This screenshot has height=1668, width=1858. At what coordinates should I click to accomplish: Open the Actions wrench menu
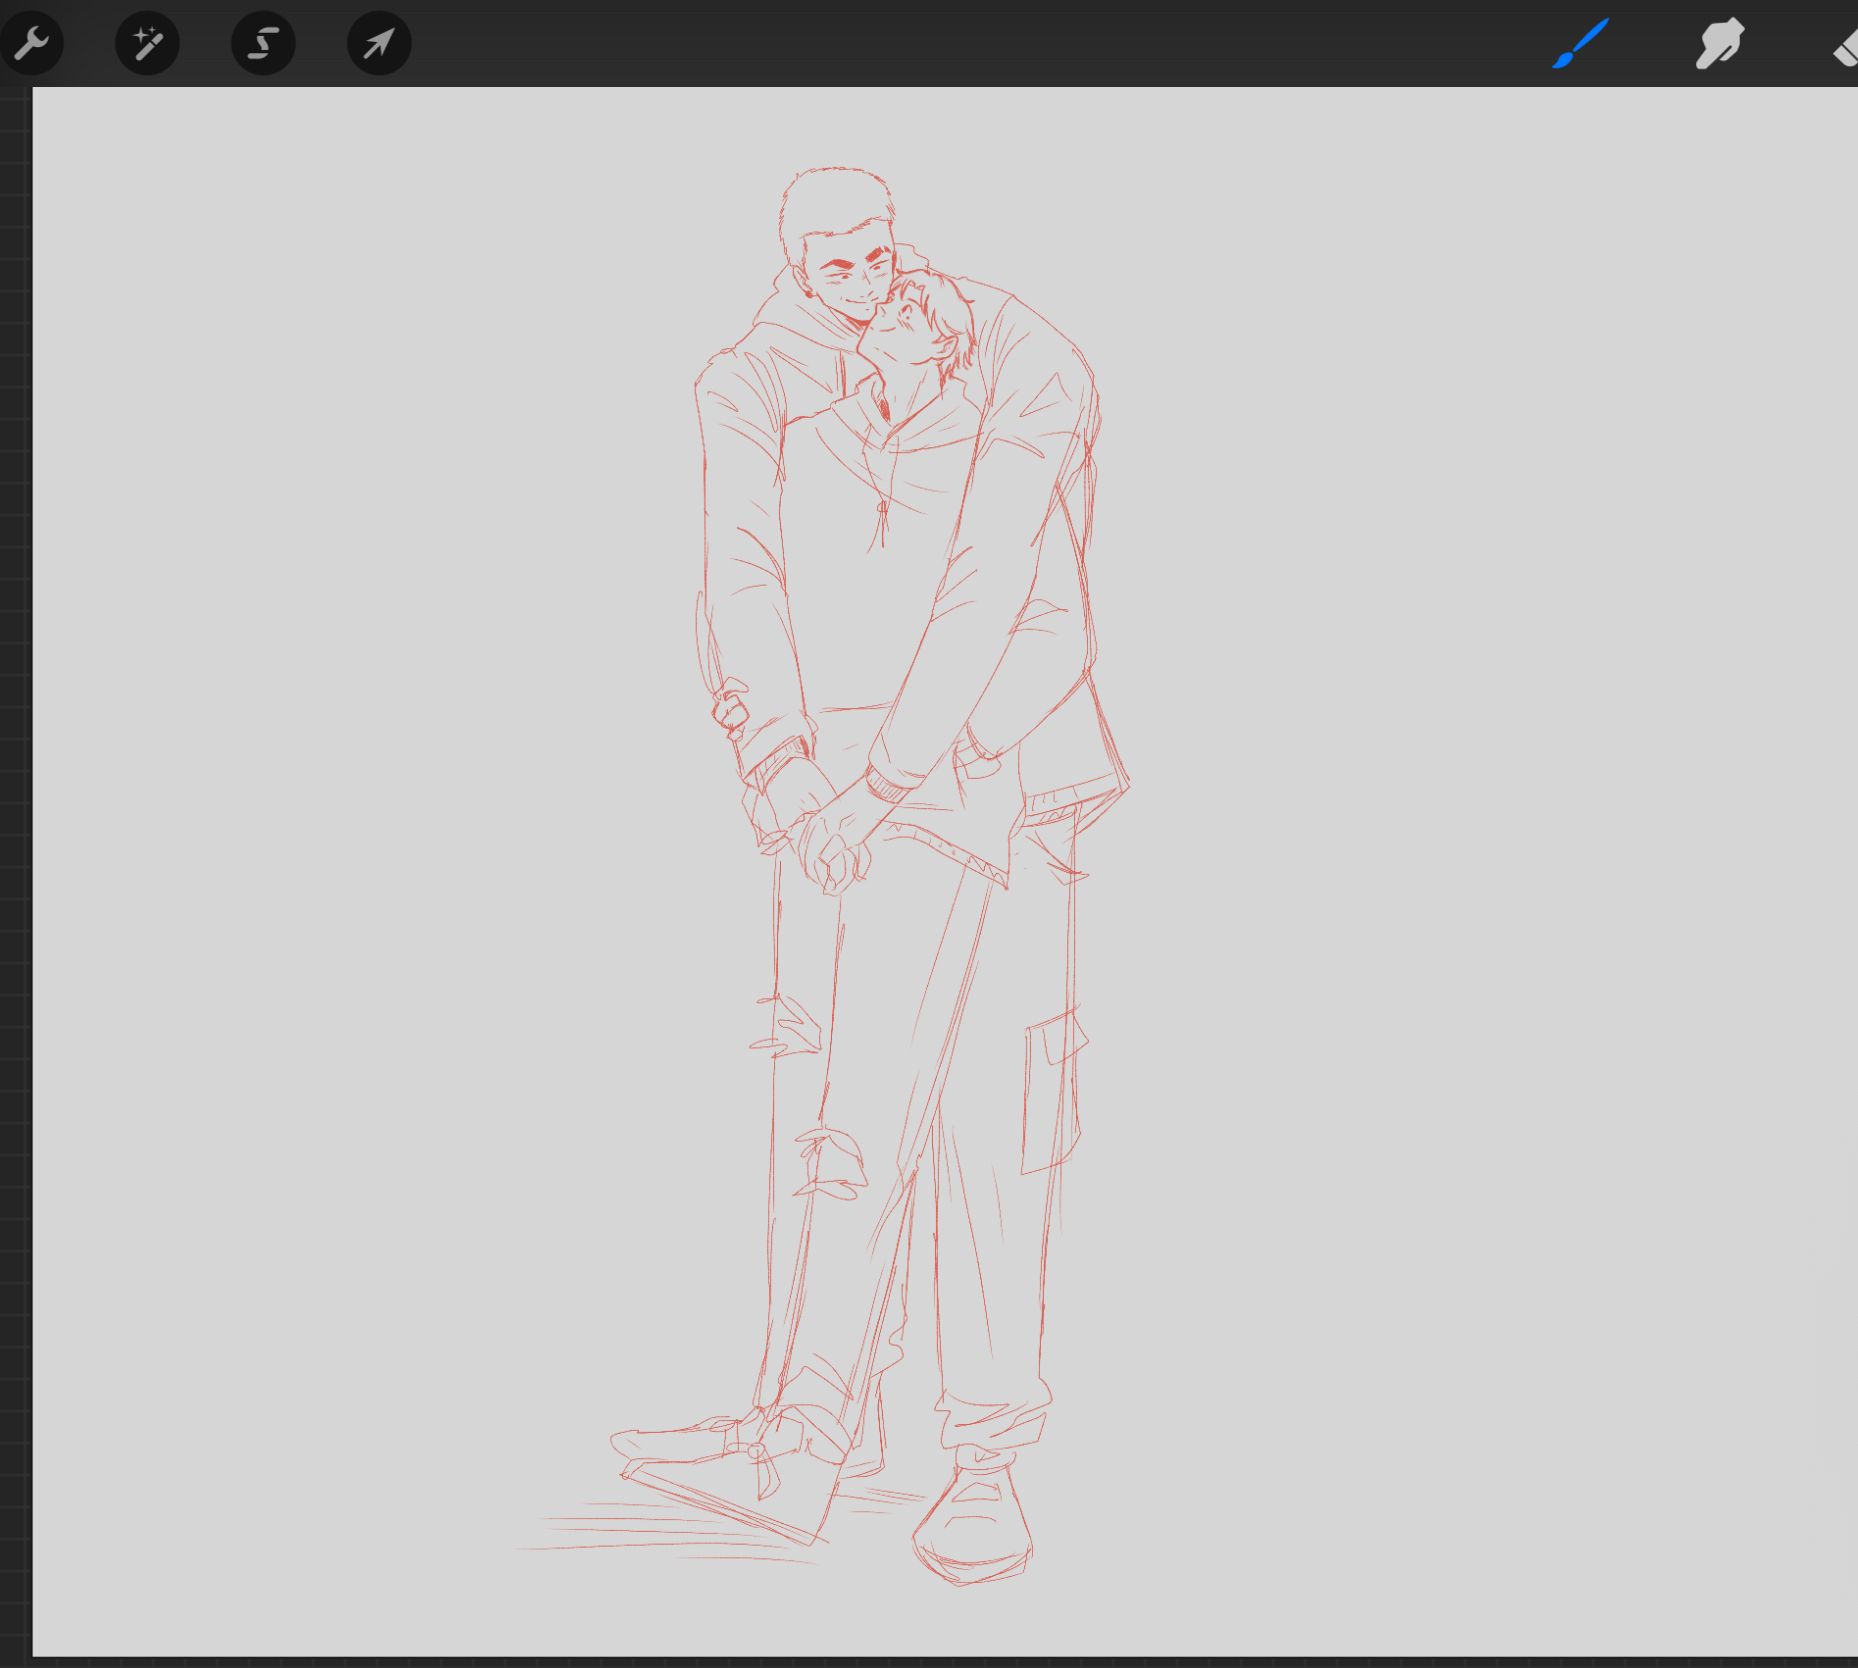pos(32,43)
